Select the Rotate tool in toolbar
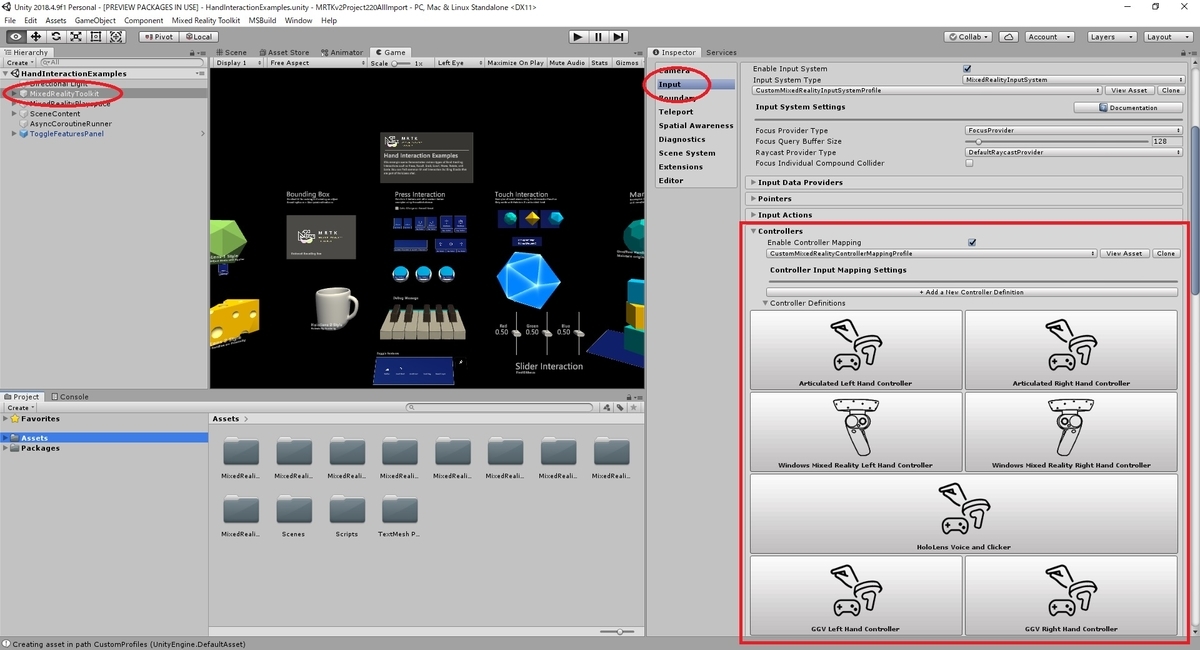Screen dimensions: 1200x650 (56, 37)
